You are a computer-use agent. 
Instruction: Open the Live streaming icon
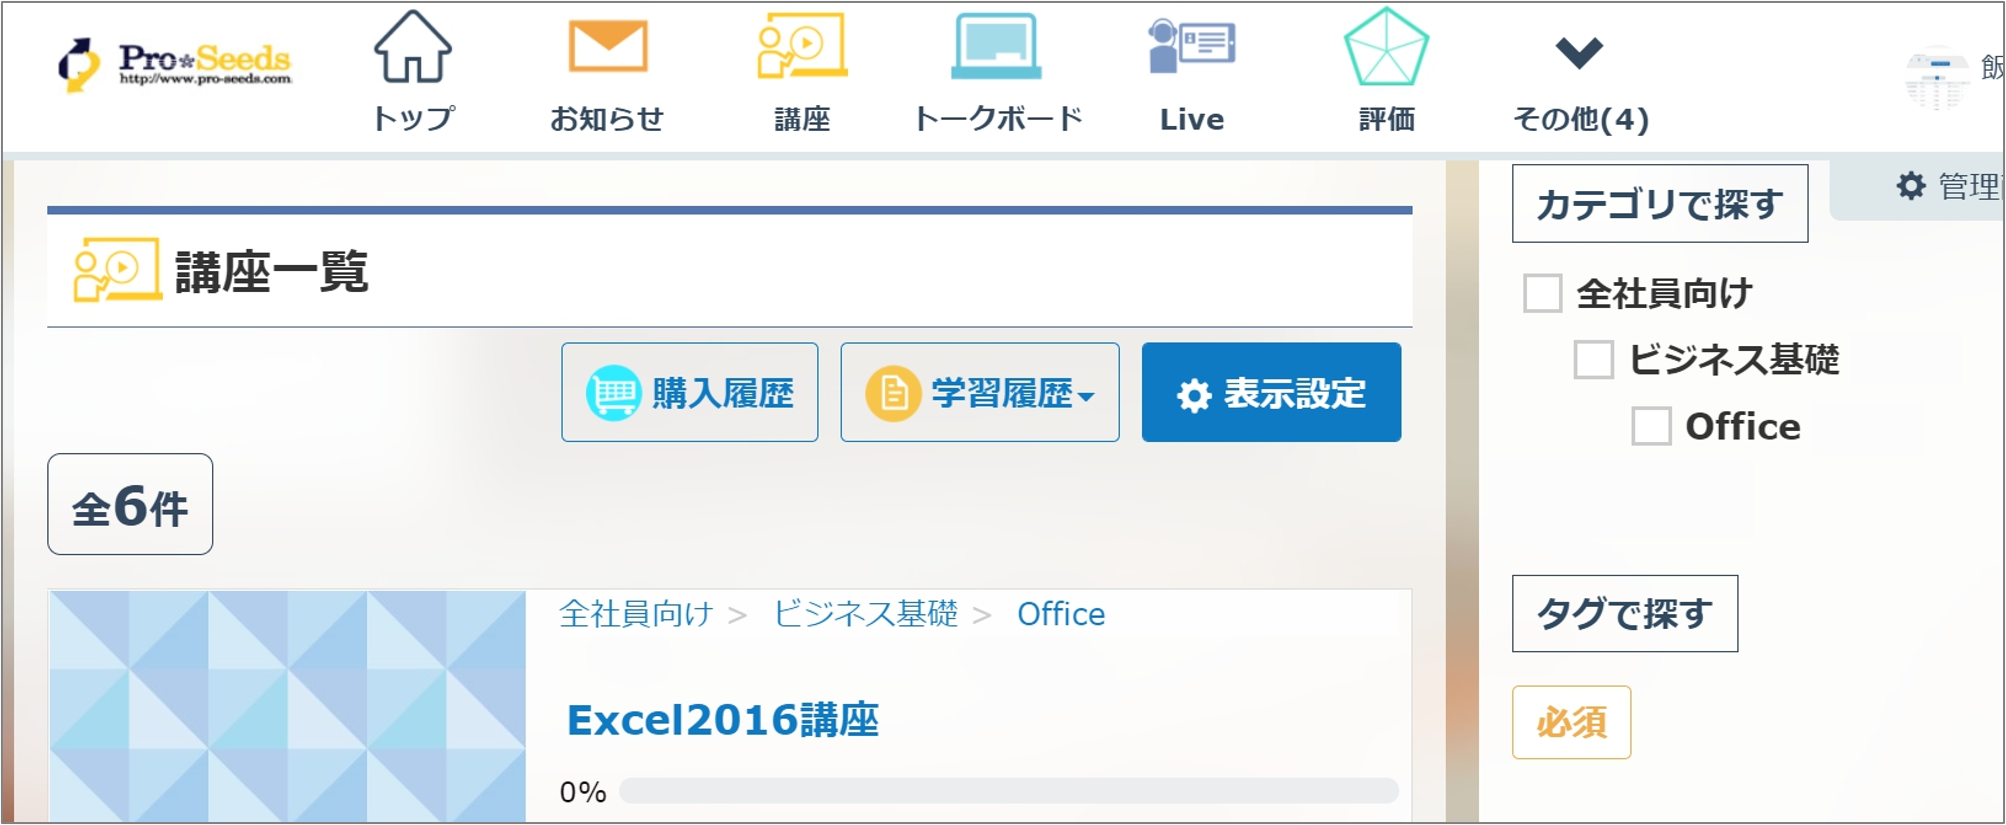pyautogui.click(x=1191, y=48)
